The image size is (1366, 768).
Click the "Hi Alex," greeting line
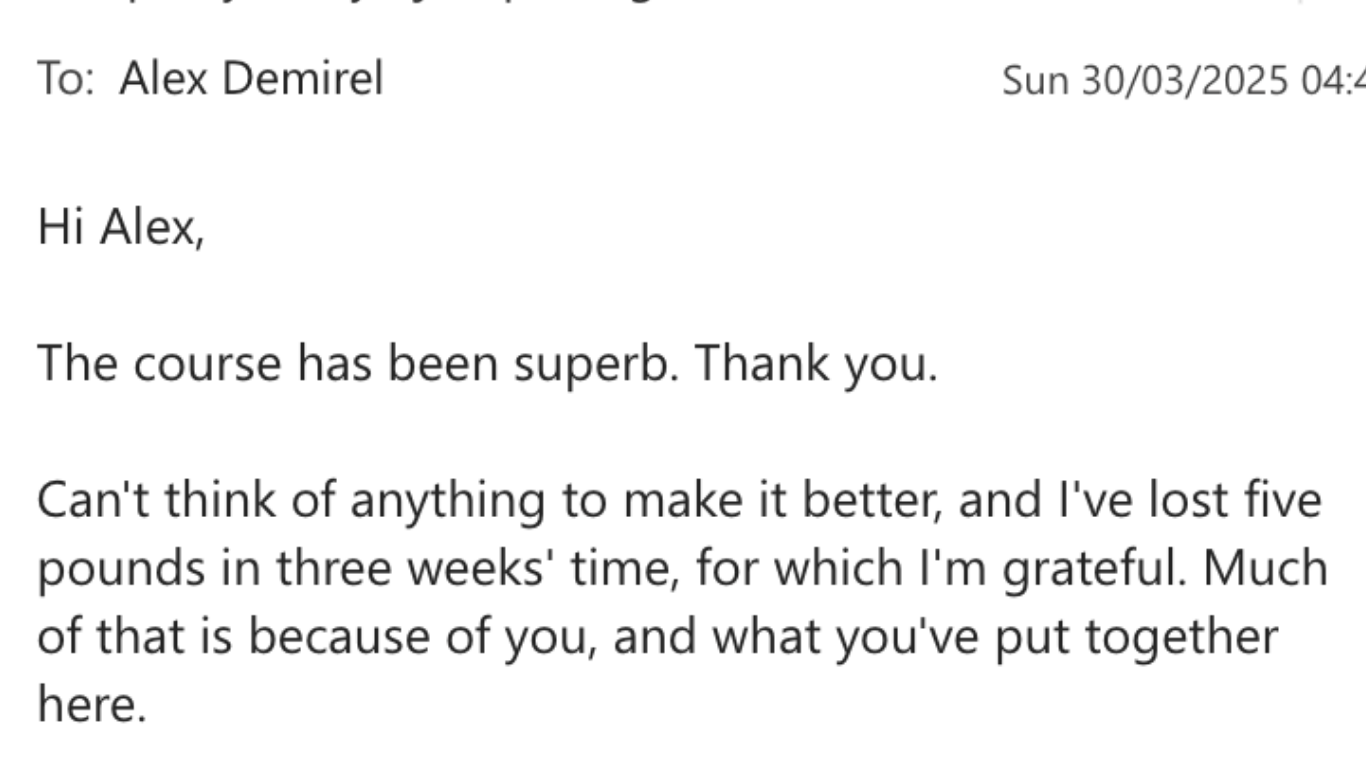click(x=121, y=228)
